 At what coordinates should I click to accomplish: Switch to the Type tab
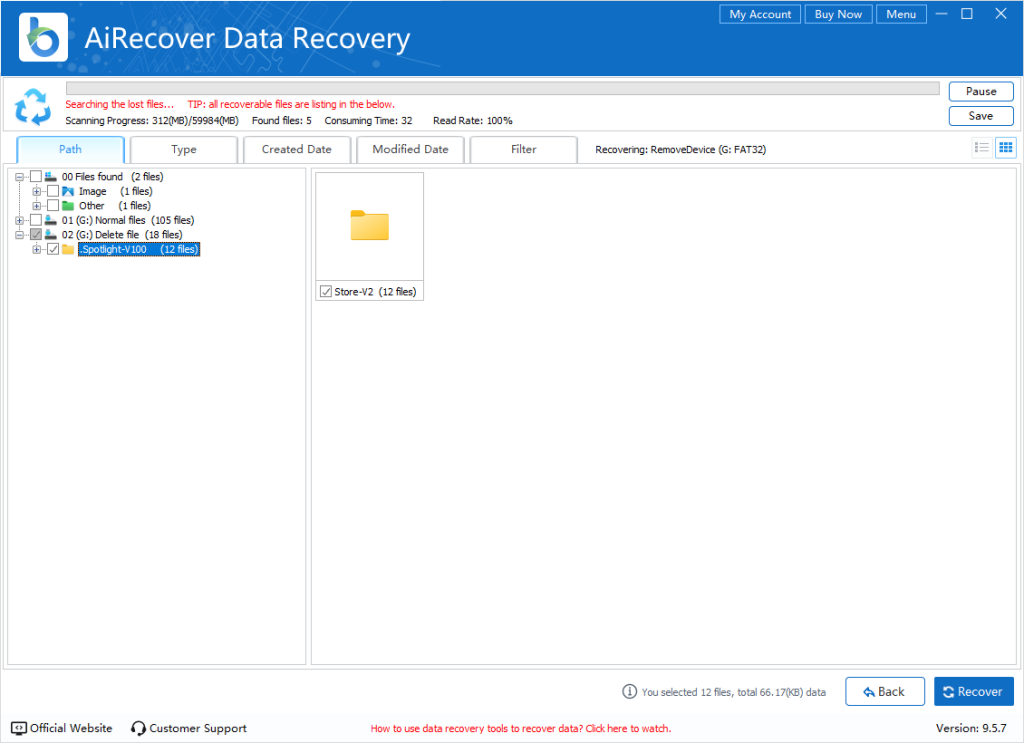click(183, 148)
